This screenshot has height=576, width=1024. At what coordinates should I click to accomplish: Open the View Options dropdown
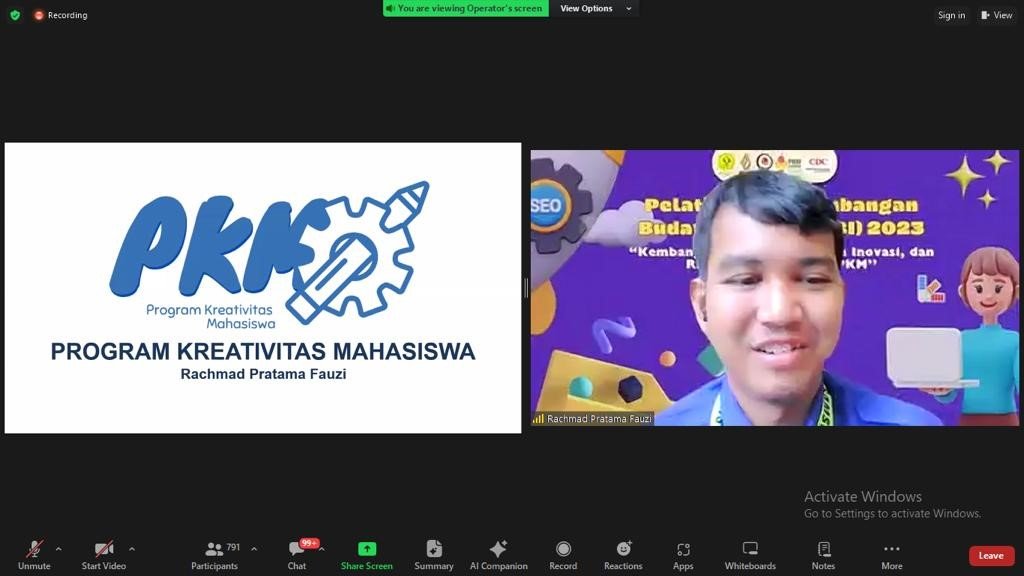(596, 9)
